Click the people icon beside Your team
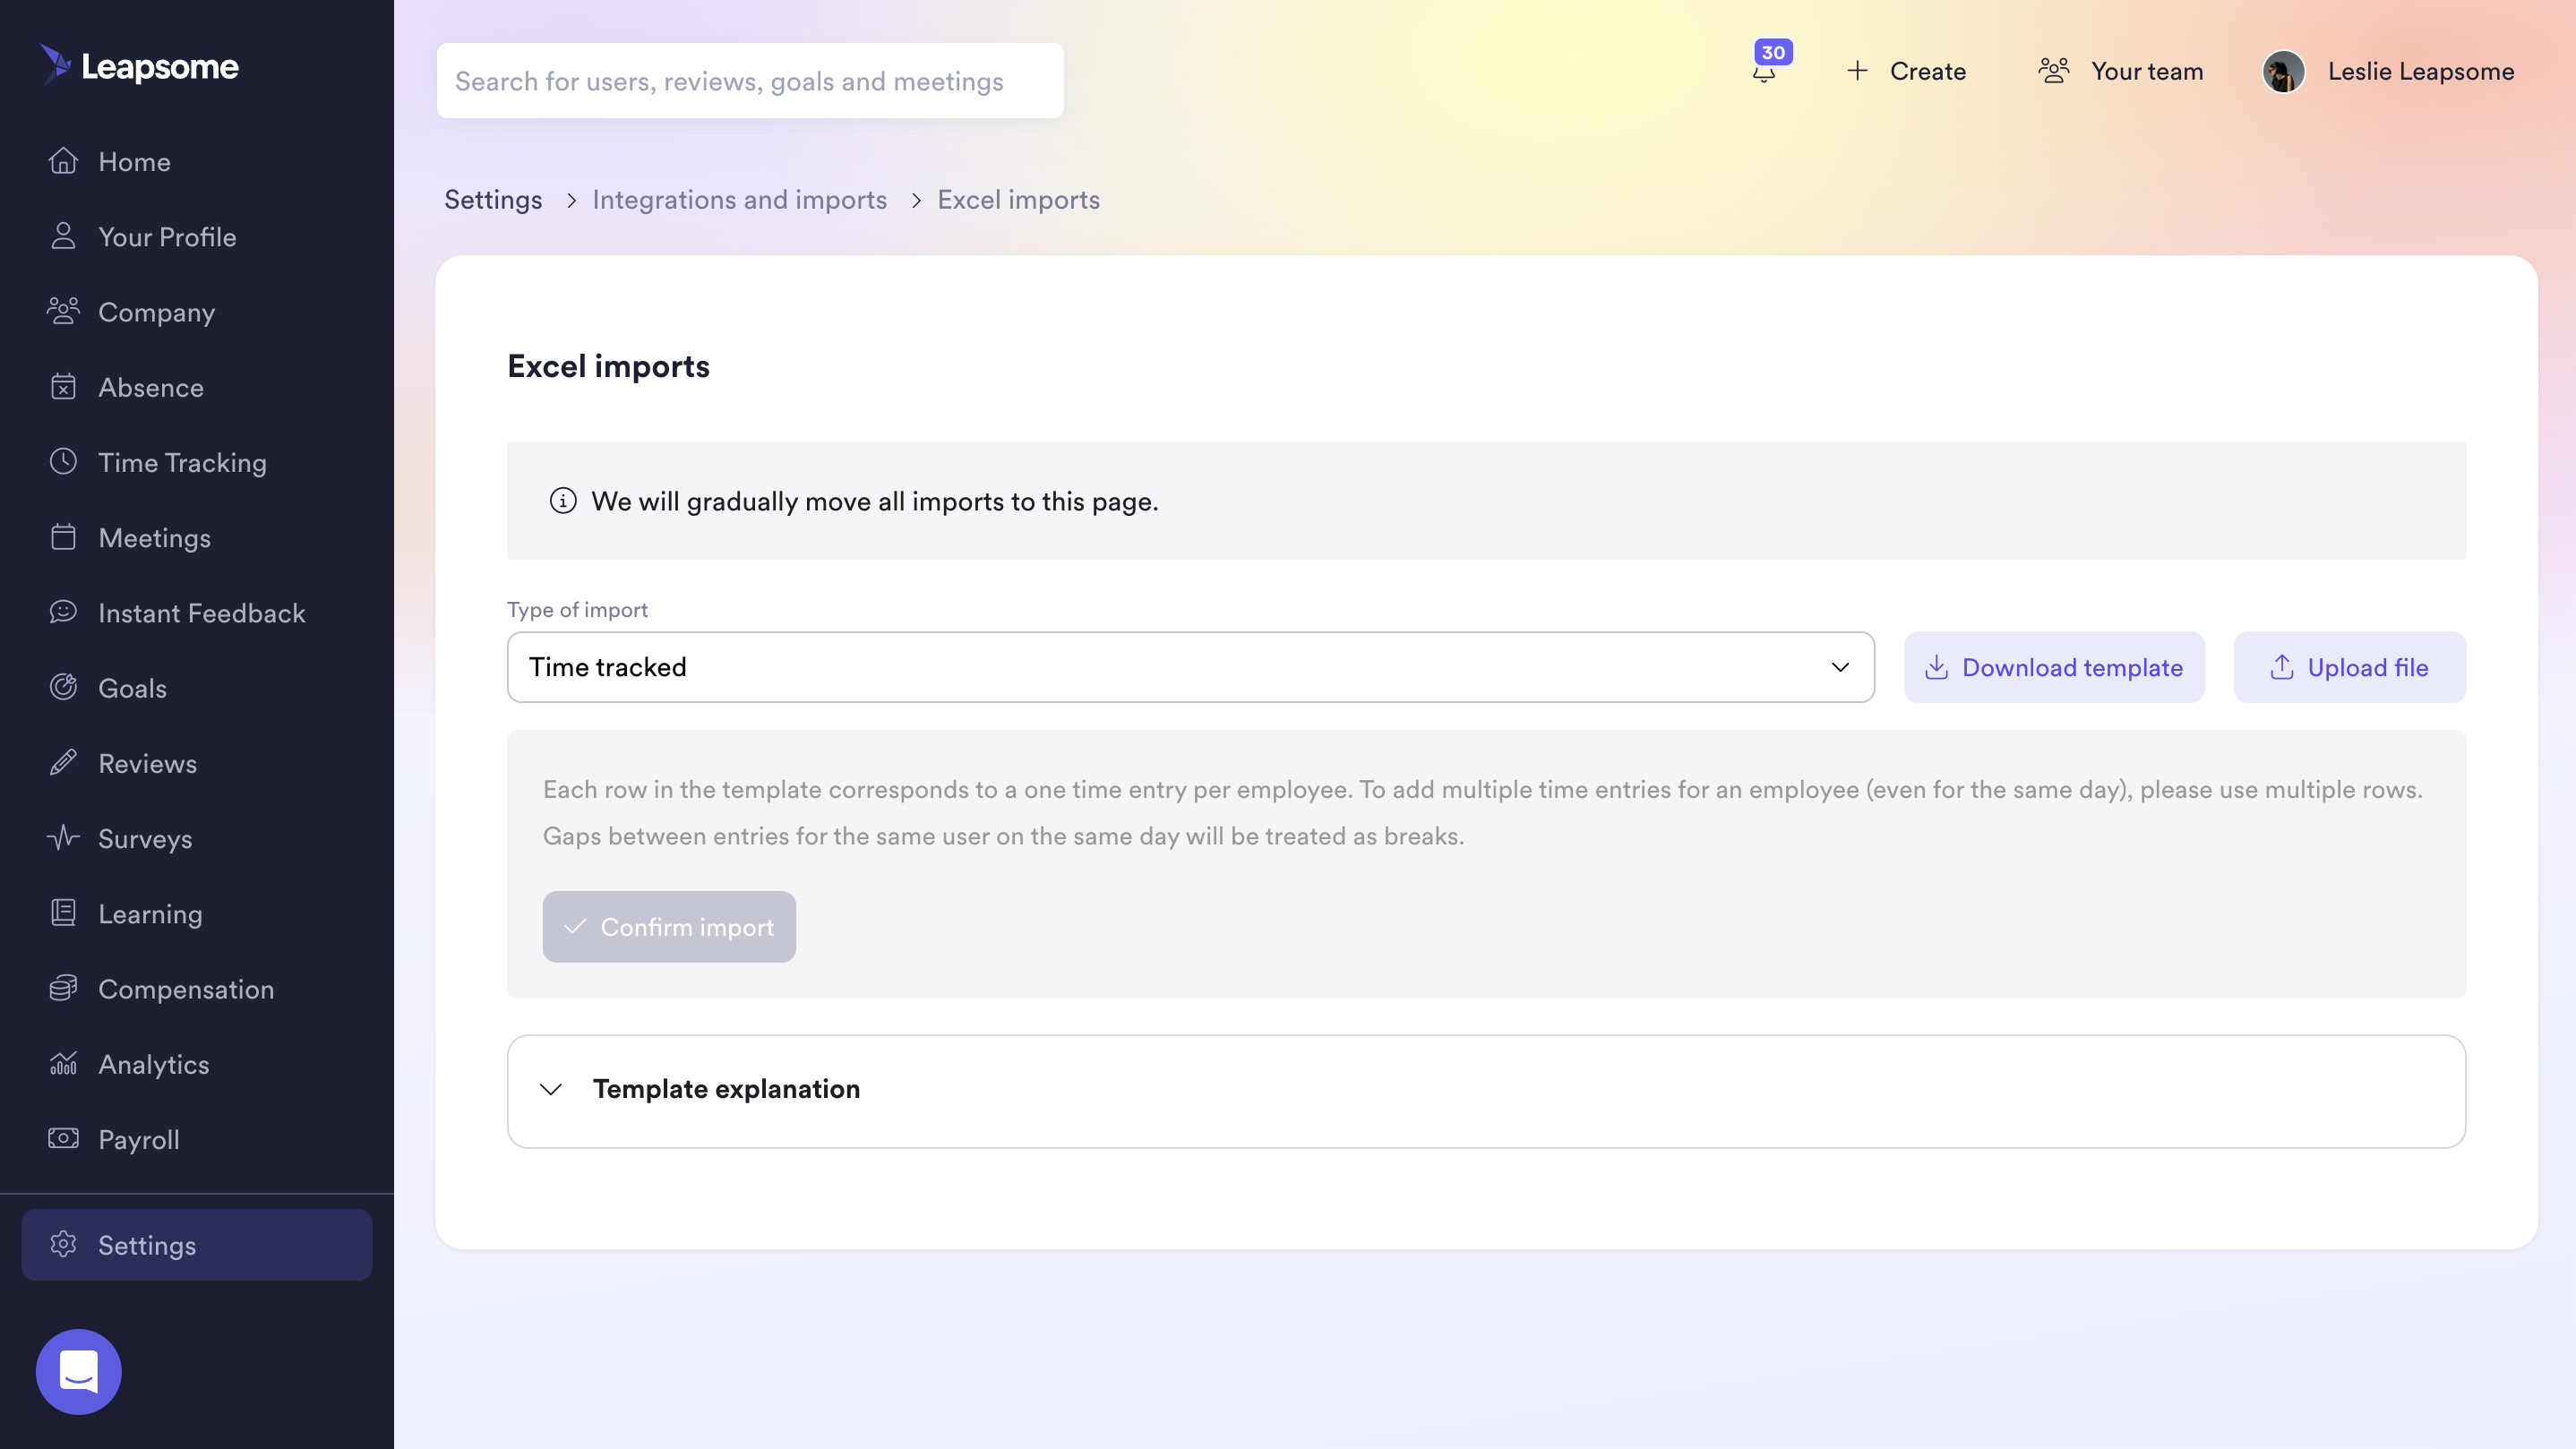 point(2054,71)
